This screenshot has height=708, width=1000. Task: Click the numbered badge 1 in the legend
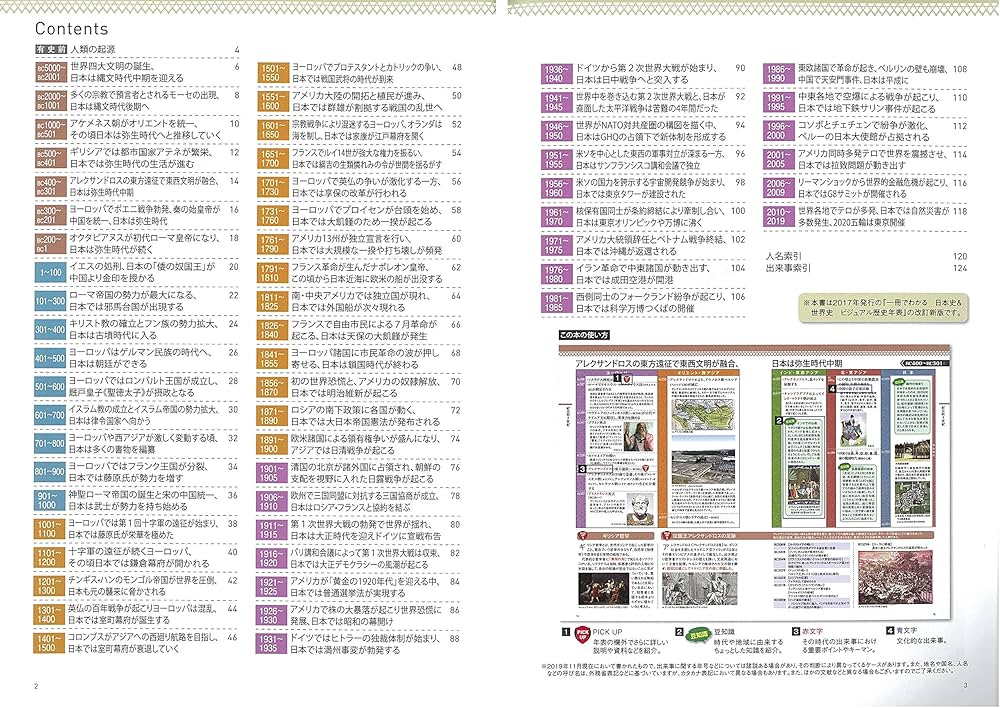click(x=565, y=630)
